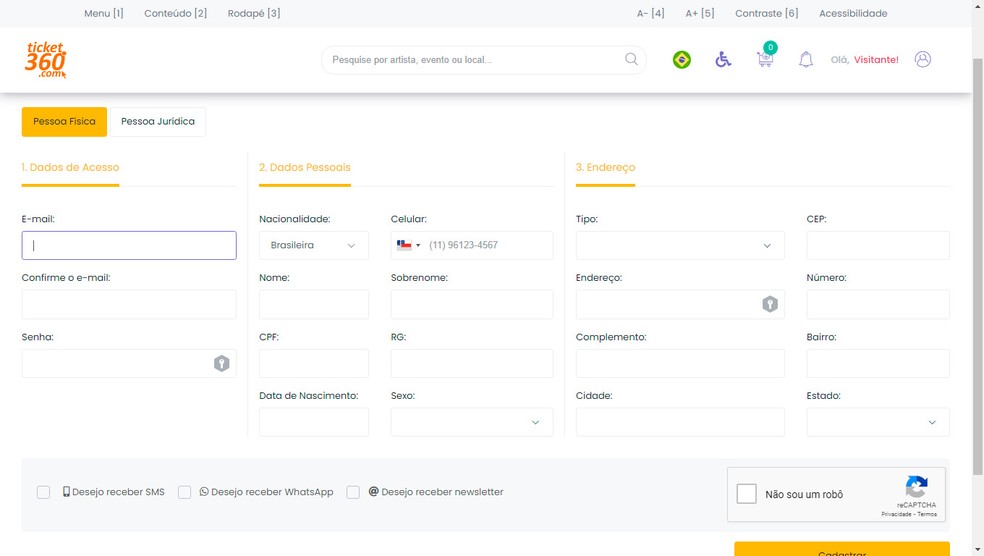Screen dimensions: 984x556
Task: Open the Nacionalidade dropdown
Action: pyautogui.click(x=314, y=245)
